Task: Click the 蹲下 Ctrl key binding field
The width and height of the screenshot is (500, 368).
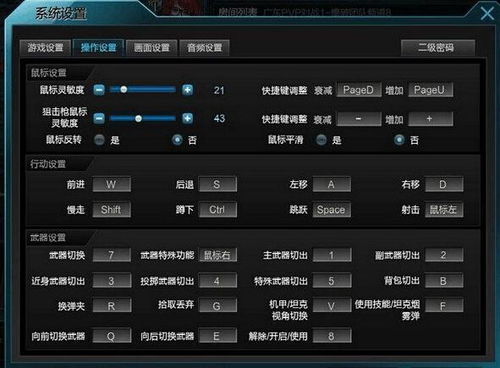Action: 217,210
